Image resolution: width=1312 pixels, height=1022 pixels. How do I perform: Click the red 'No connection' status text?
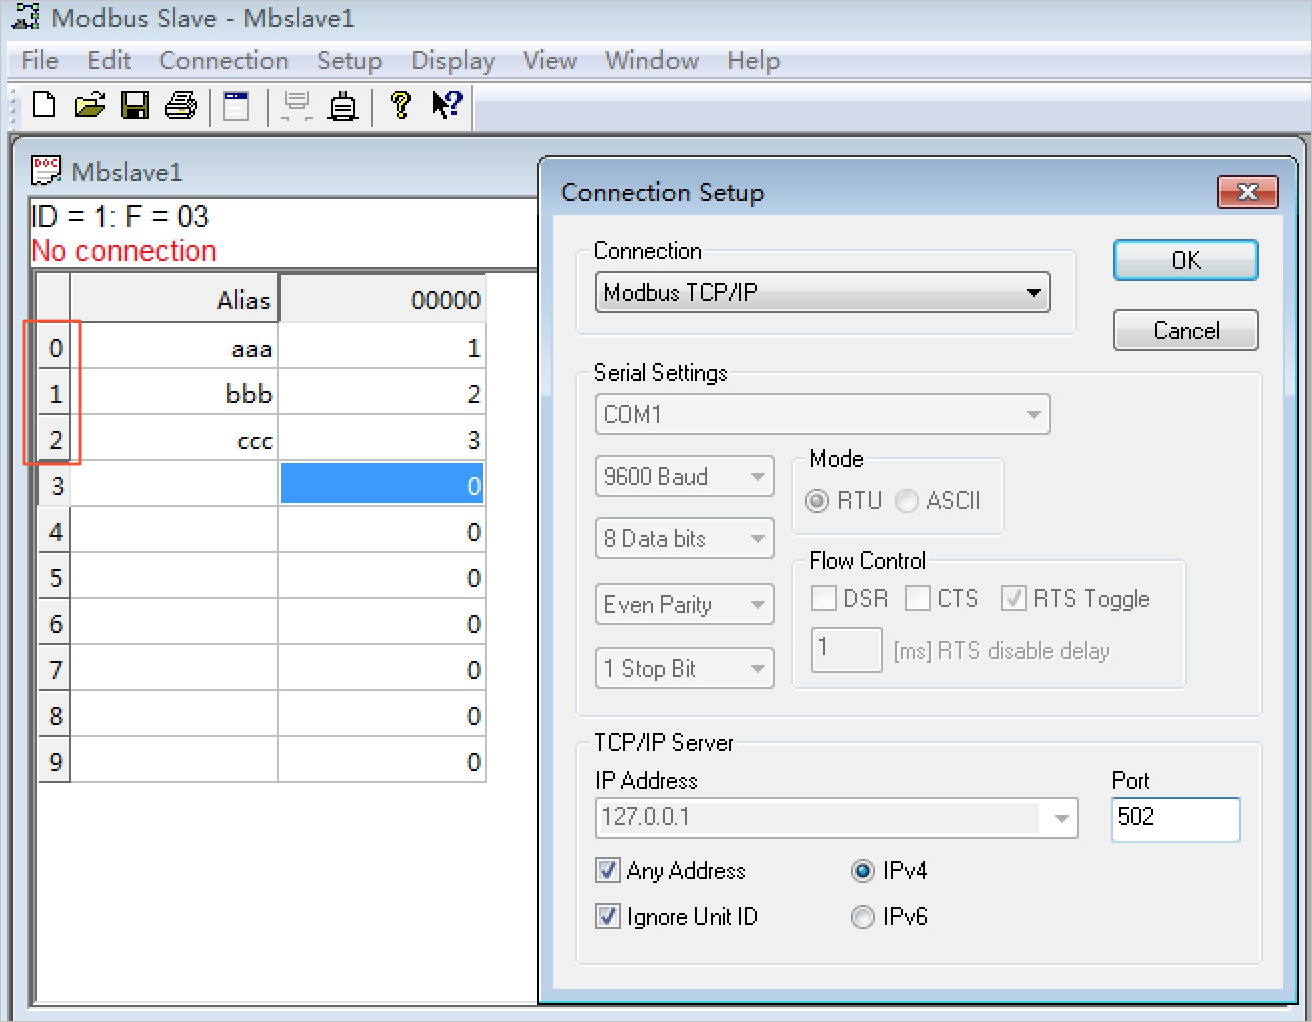(x=124, y=251)
